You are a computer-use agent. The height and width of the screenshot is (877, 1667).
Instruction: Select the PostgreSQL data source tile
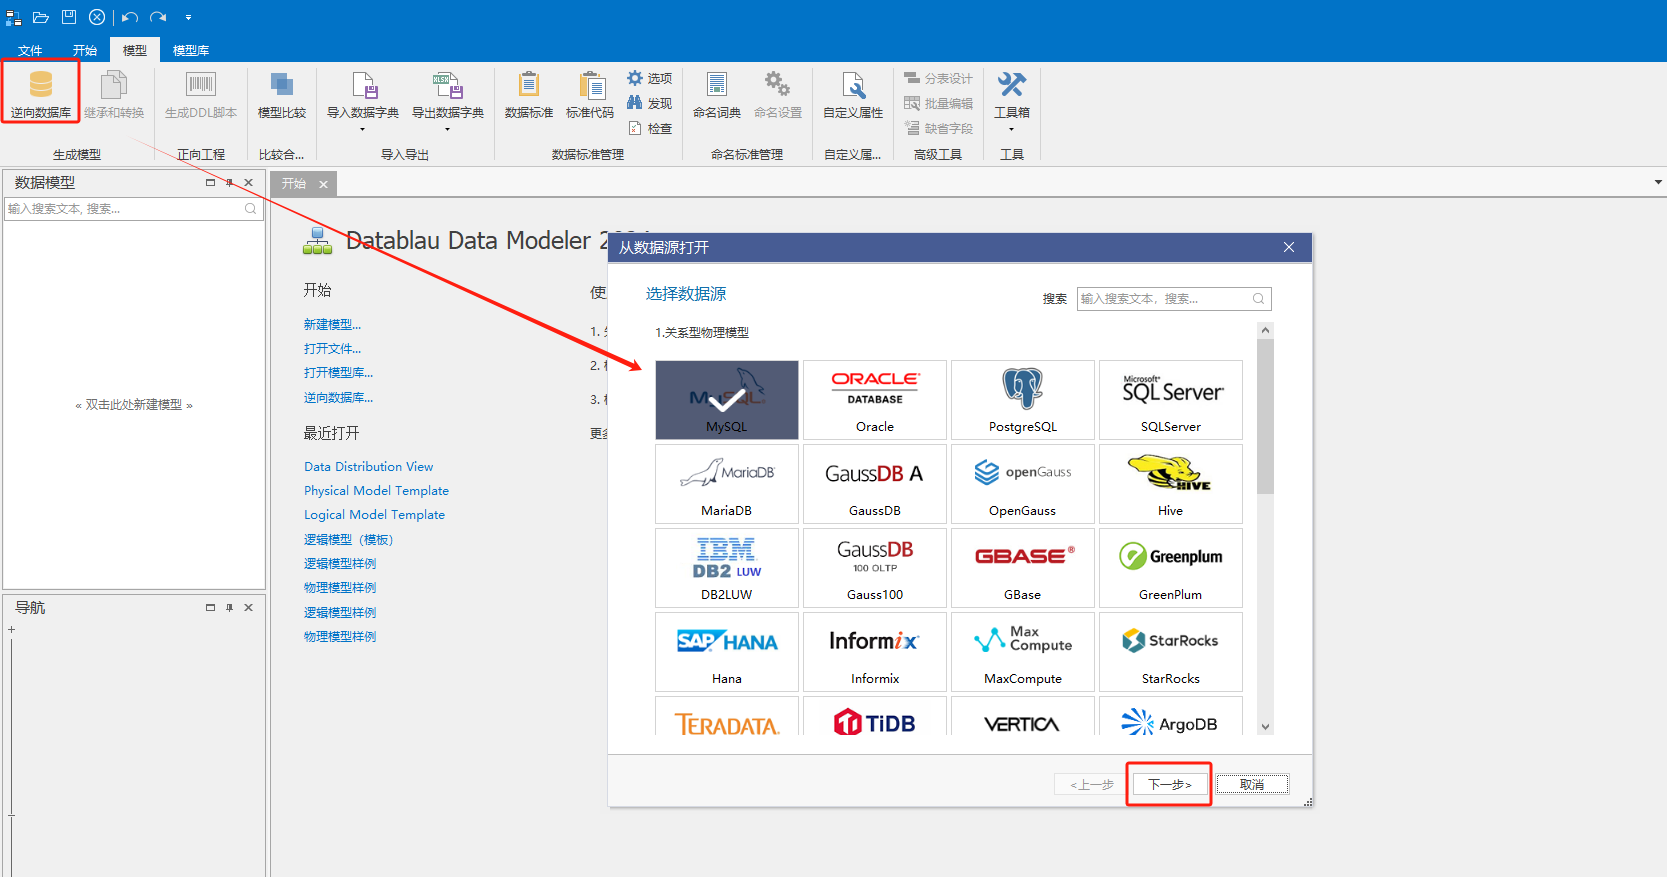(x=1023, y=400)
